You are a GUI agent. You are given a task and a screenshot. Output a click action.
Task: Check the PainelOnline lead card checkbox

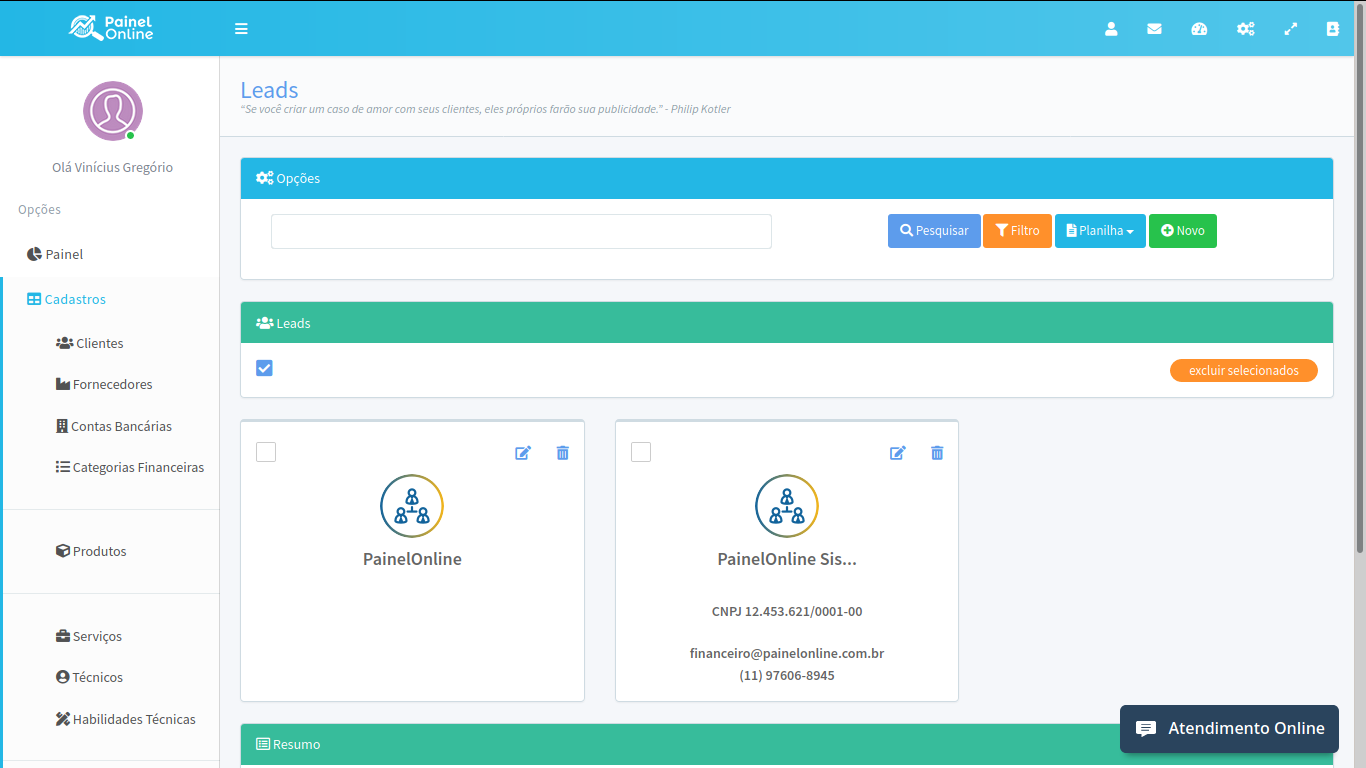pyautogui.click(x=266, y=452)
